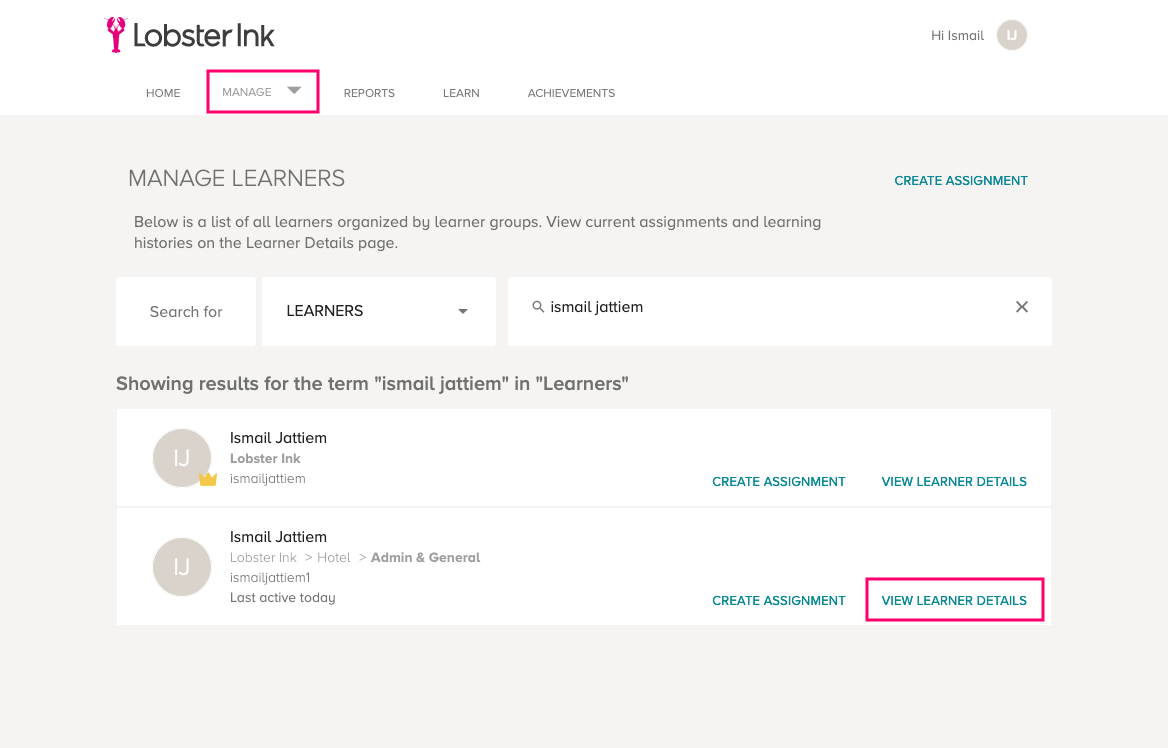Create assignment for ismailjattiem1 learner

point(778,600)
